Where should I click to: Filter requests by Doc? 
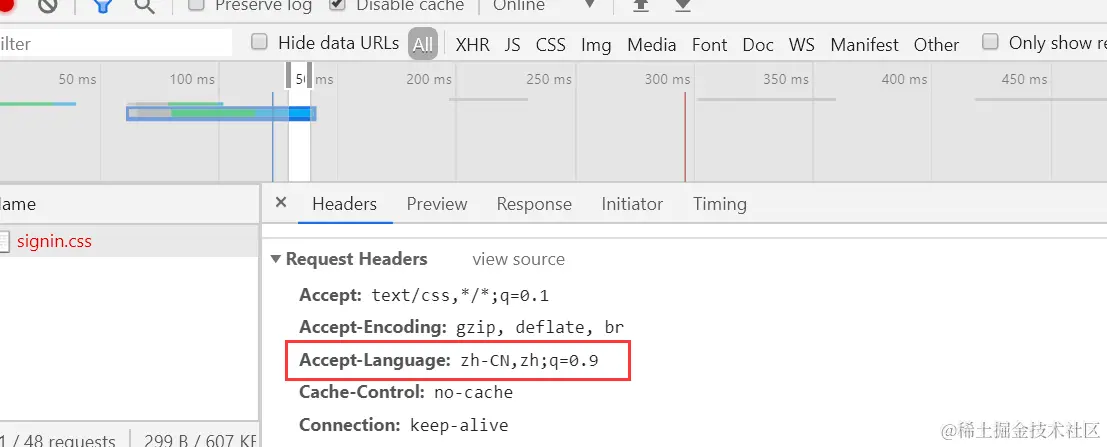point(758,44)
